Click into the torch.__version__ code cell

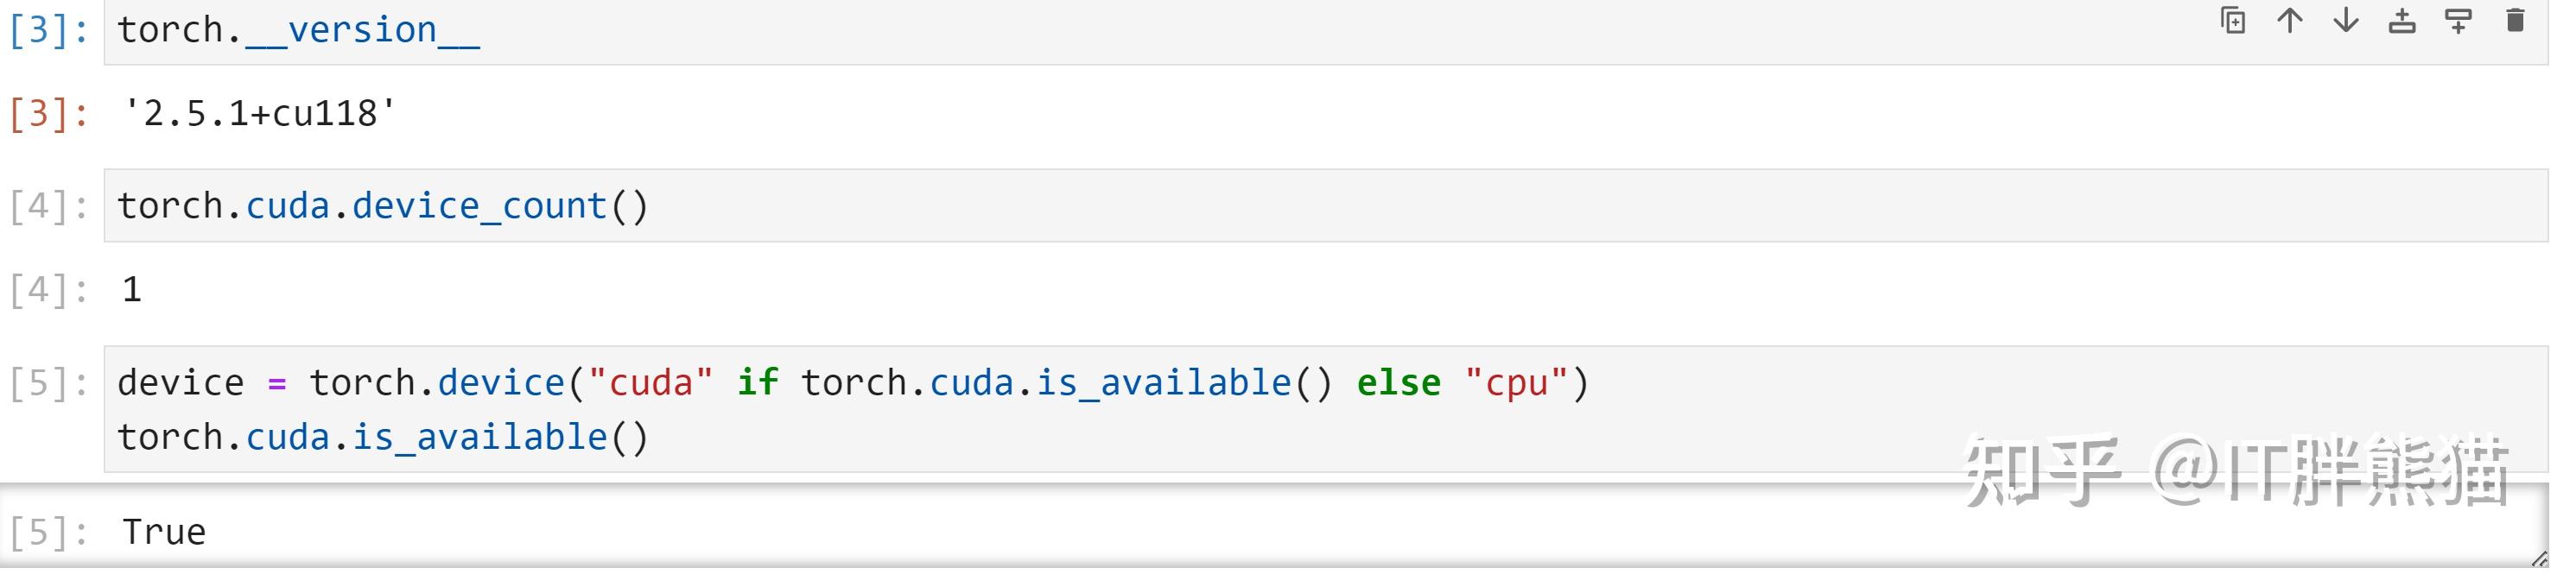click(298, 31)
